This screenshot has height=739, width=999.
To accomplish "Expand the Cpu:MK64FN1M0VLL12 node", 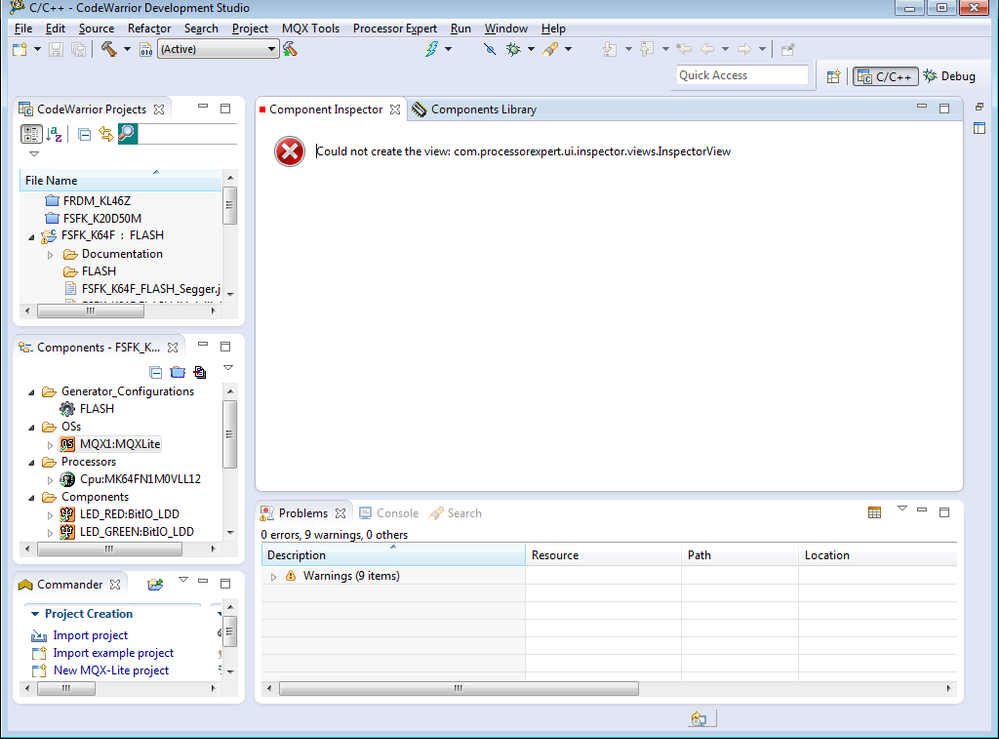I will pyautogui.click(x=50, y=480).
